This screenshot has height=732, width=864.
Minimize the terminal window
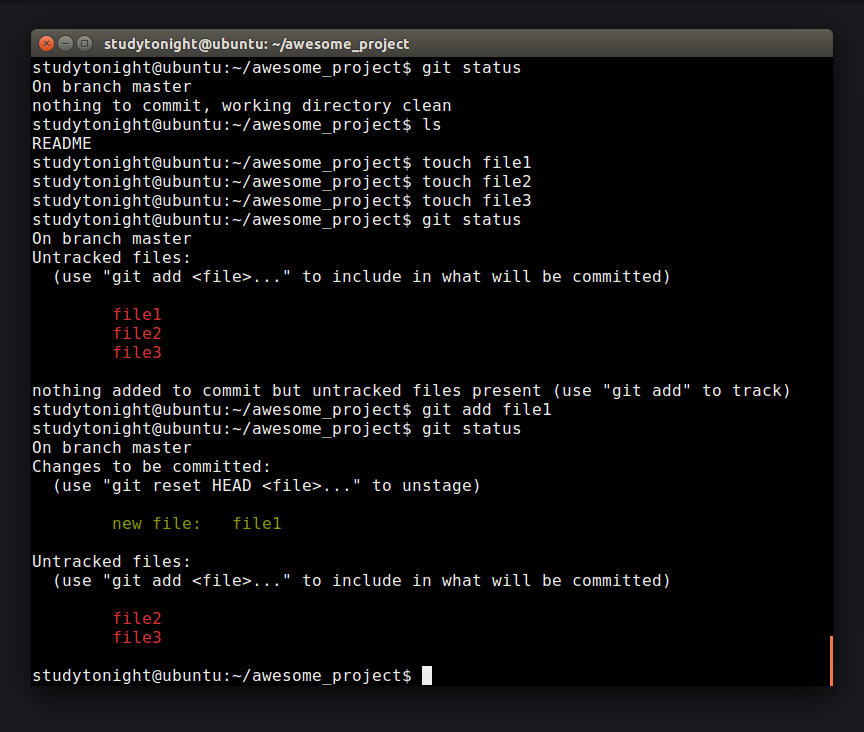coord(66,44)
